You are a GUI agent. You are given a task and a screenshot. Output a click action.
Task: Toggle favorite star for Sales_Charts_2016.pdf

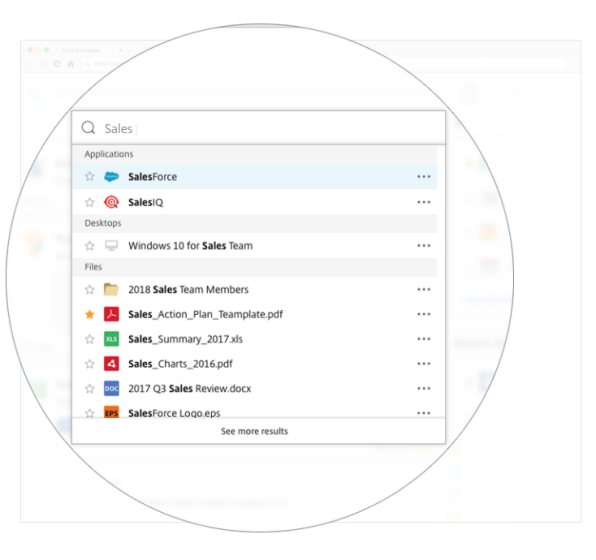pyautogui.click(x=90, y=364)
